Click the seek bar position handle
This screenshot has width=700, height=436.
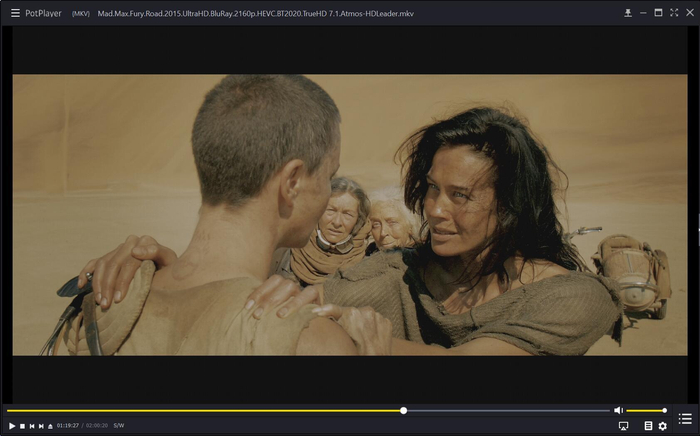404,411
